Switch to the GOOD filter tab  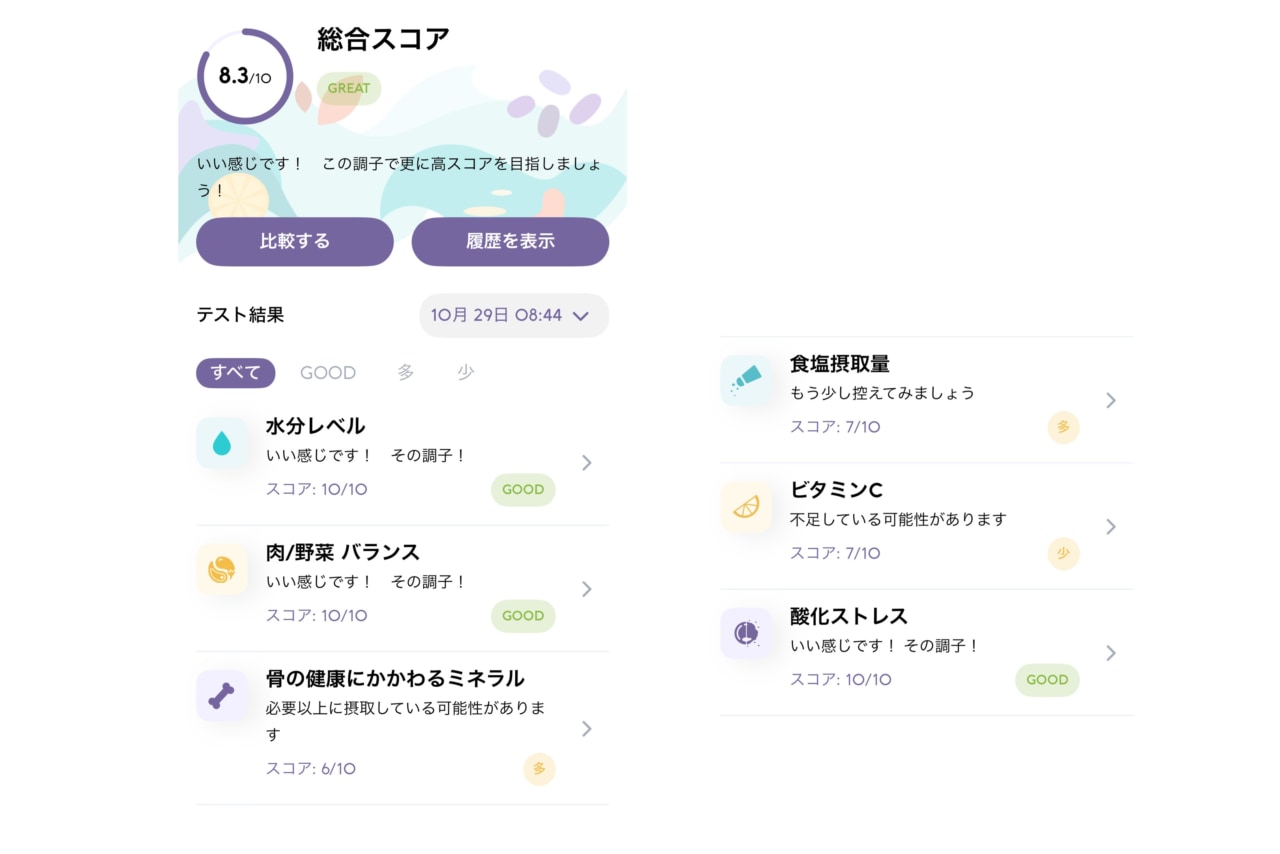tap(328, 373)
